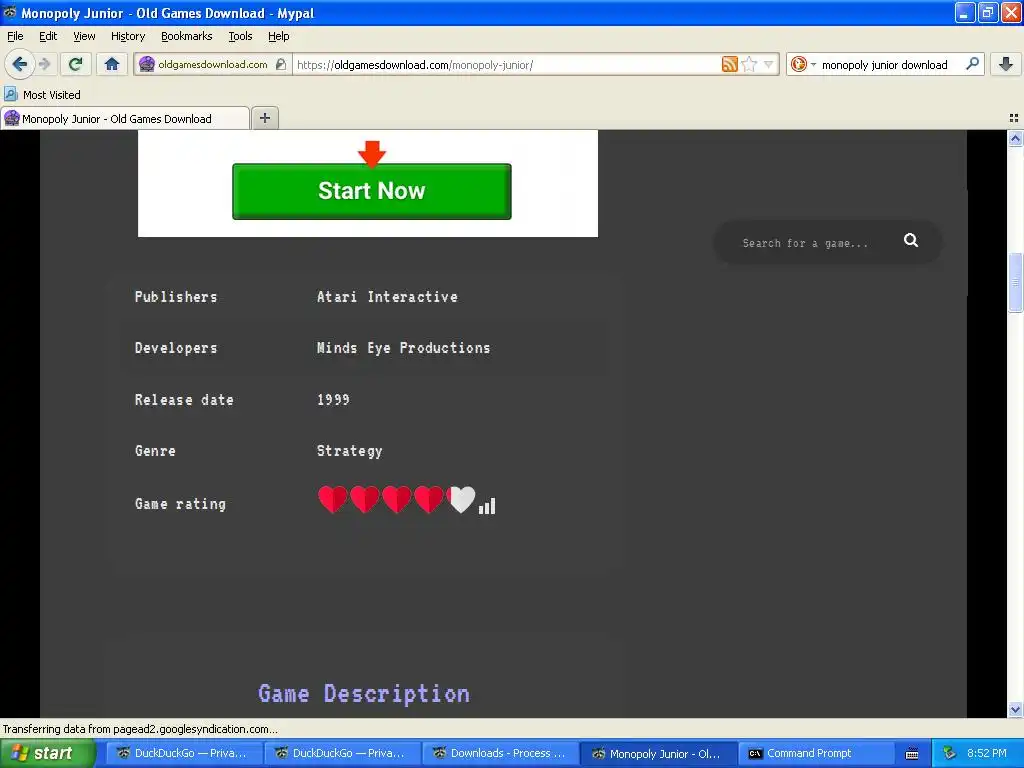Open the Windows Start button
The width and height of the screenshot is (1024, 768).
point(47,753)
